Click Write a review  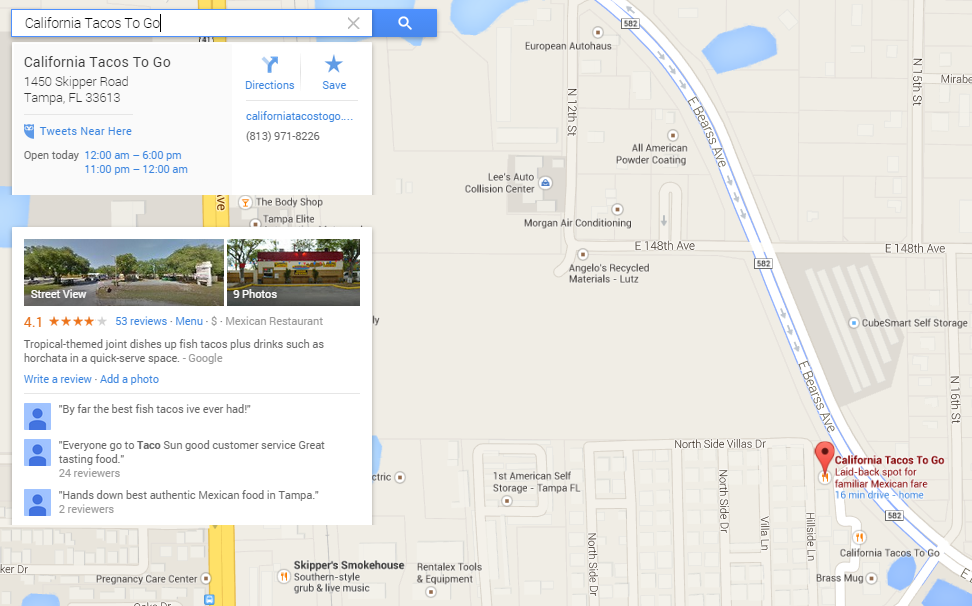pos(58,379)
